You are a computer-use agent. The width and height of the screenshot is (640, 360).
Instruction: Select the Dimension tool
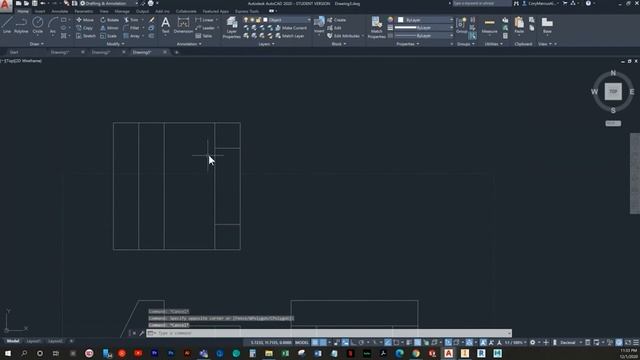coord(183,24)
